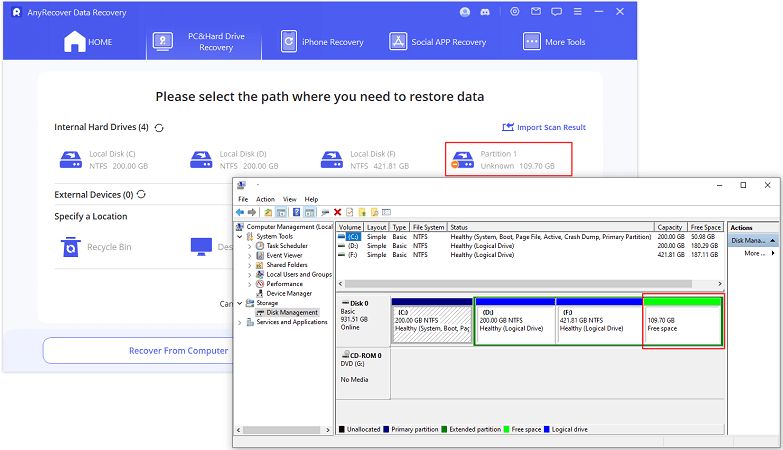
Task: Select (D:) 200.00 GB logical drive block
Action: tap(515, 320)
